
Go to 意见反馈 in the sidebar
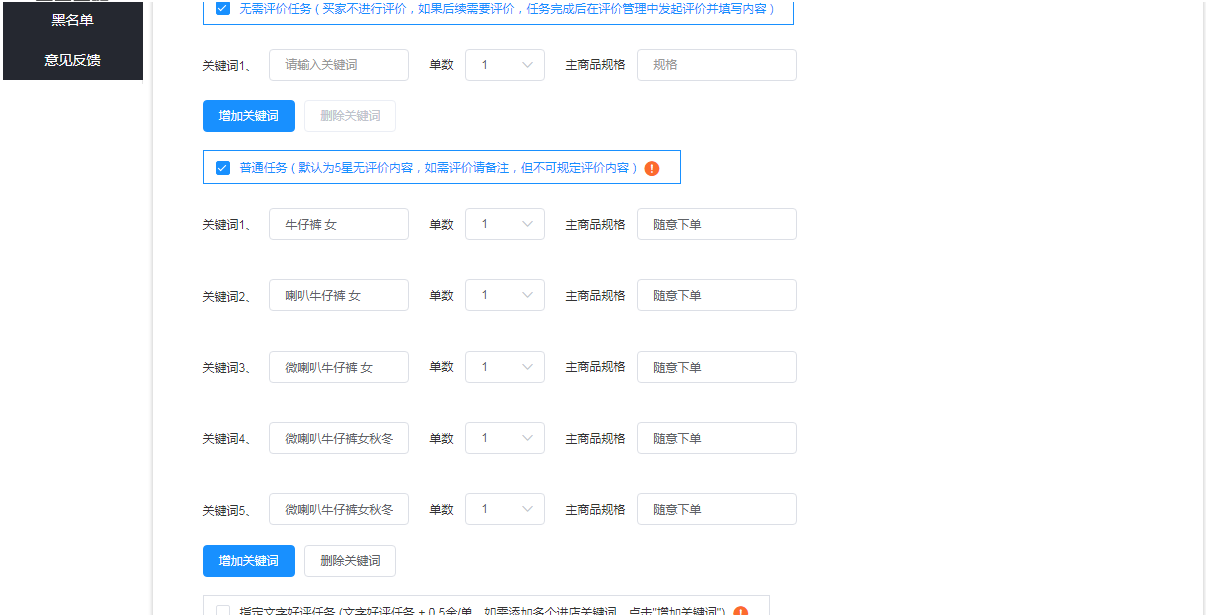[72, 60]
